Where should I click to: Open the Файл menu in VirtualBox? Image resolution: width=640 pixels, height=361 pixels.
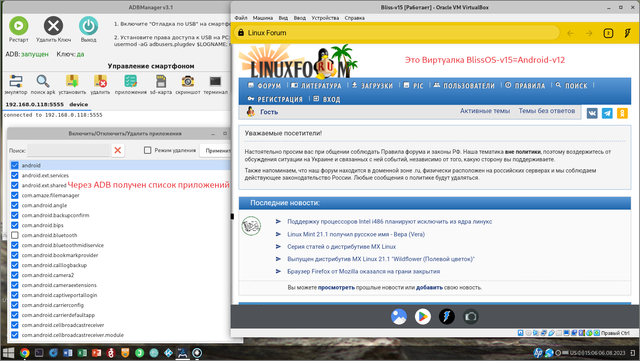pos(241,18)
